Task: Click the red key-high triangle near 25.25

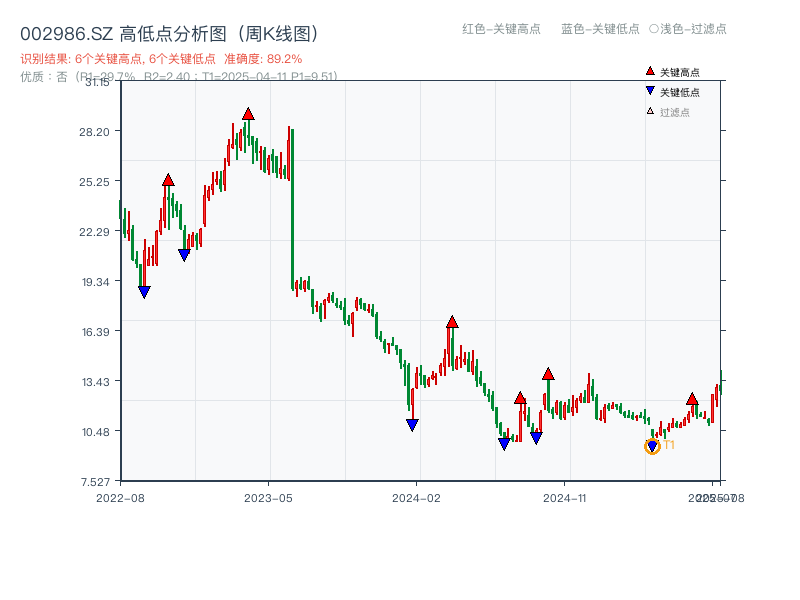Action: coord(168,180)
